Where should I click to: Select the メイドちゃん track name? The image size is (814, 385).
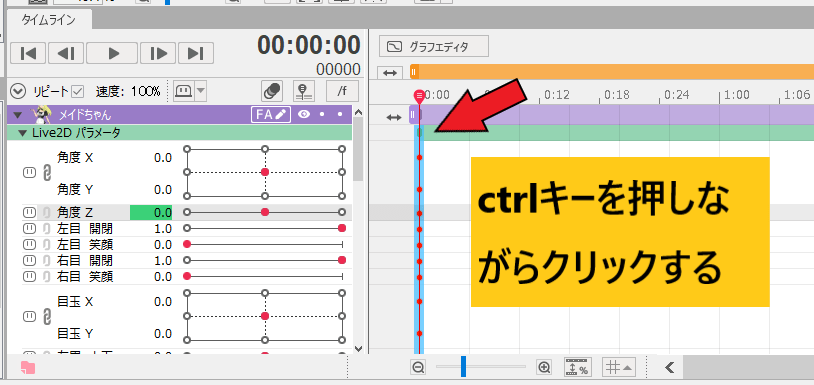point(85,115)
